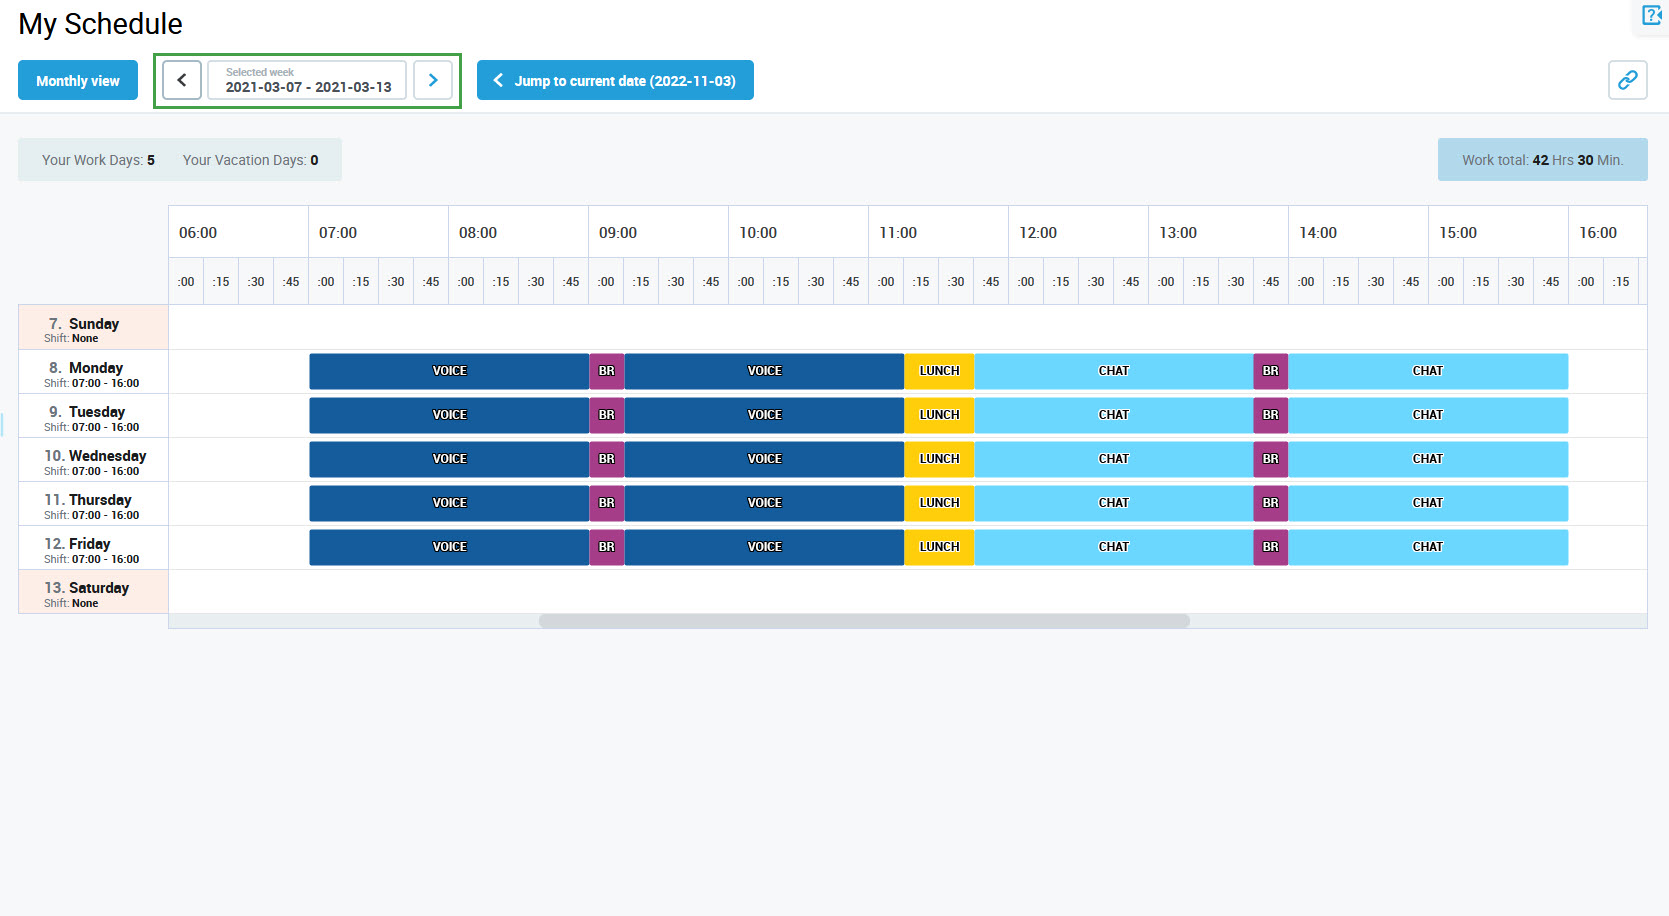Copy schedule link icon

[x=1627, y=80]
